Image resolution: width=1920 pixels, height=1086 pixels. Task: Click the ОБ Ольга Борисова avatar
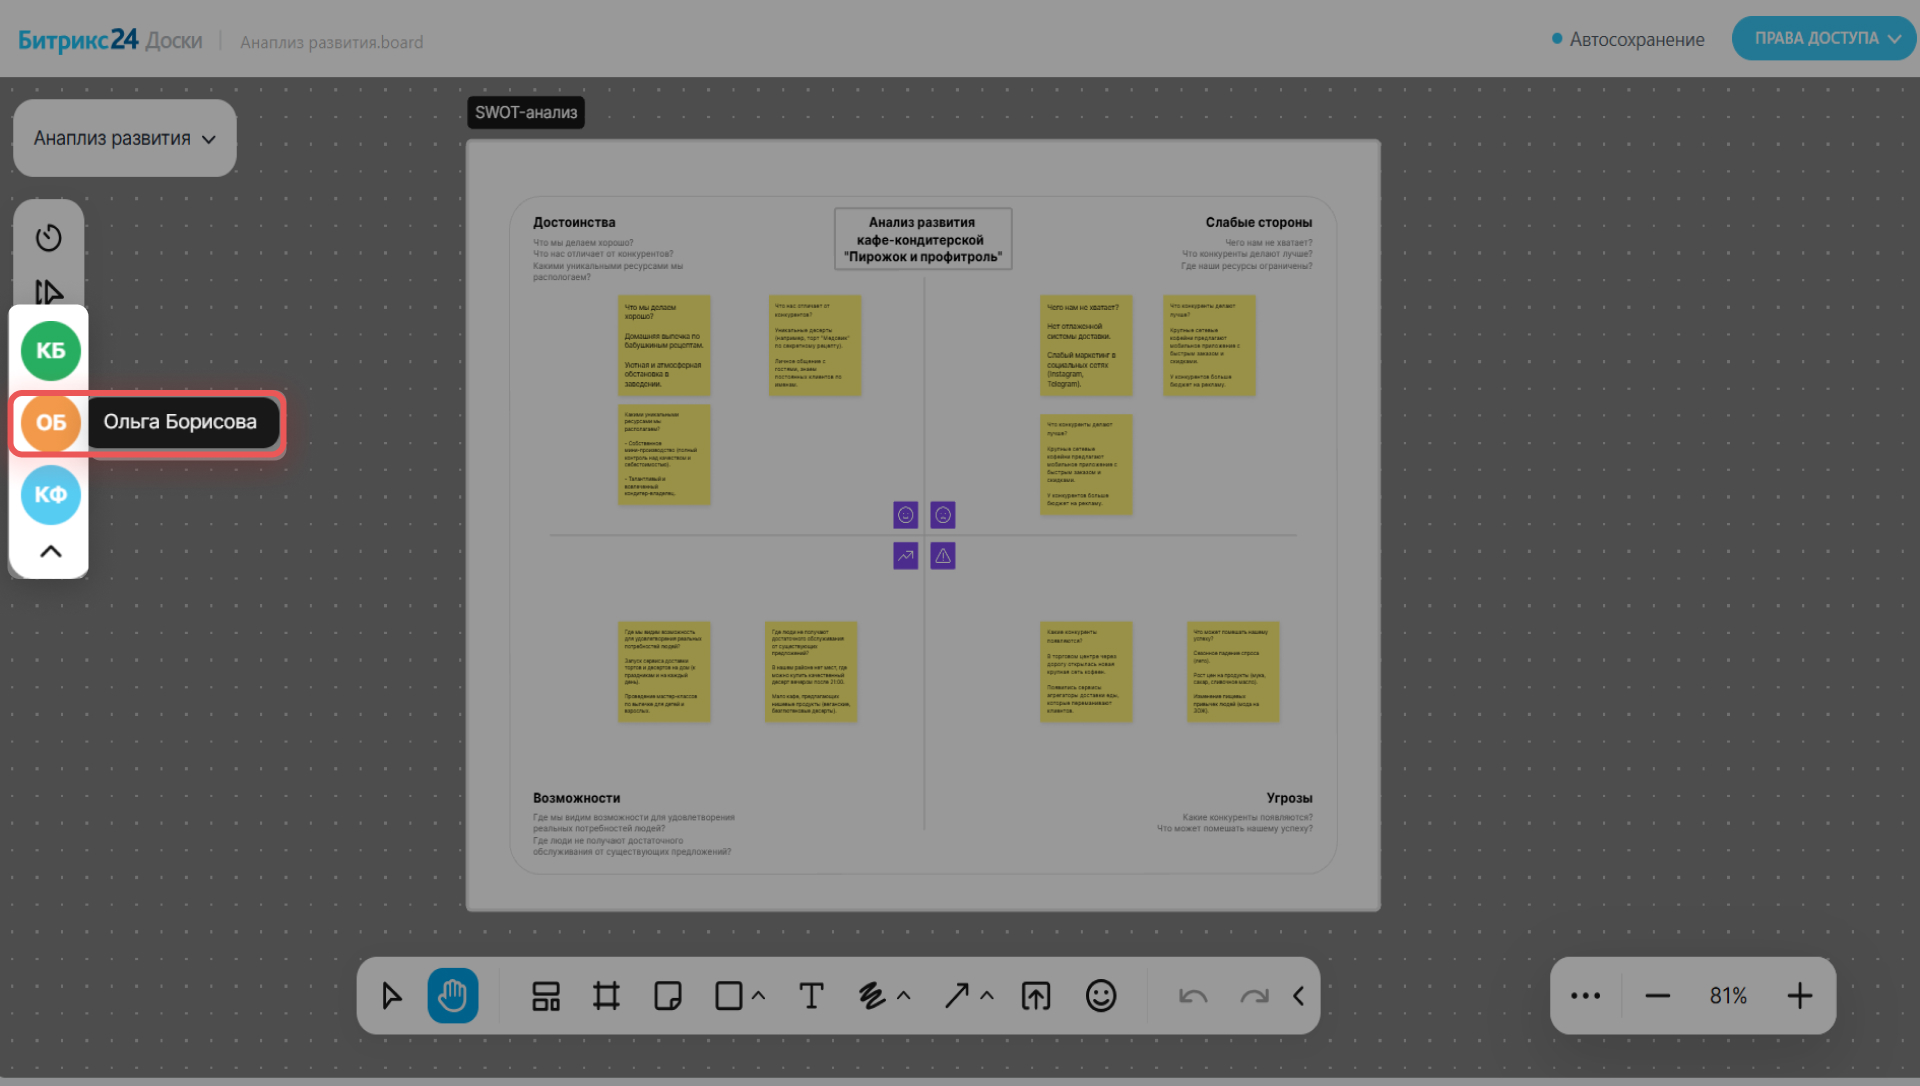[51, 423]
